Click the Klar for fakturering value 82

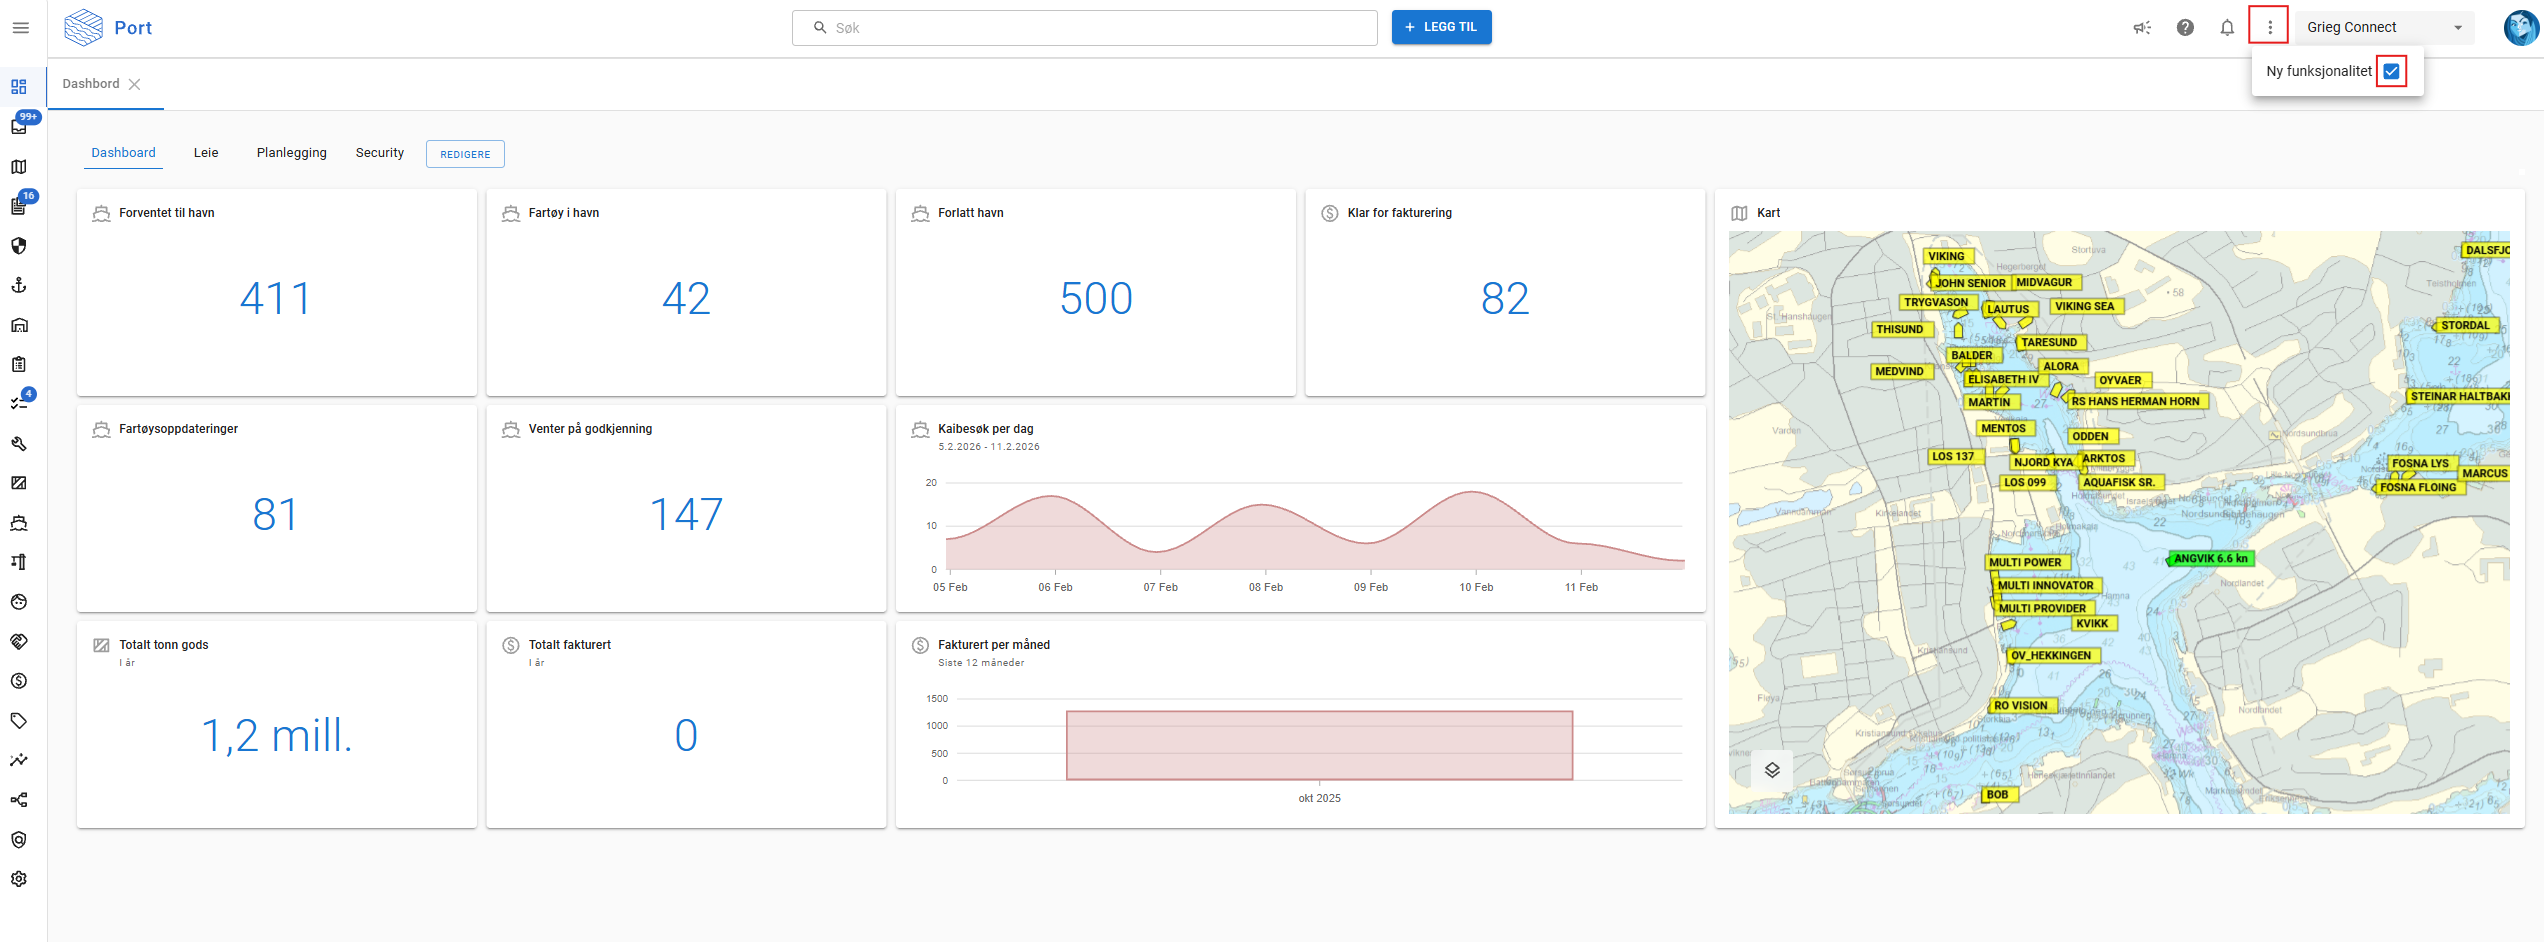1505,299
